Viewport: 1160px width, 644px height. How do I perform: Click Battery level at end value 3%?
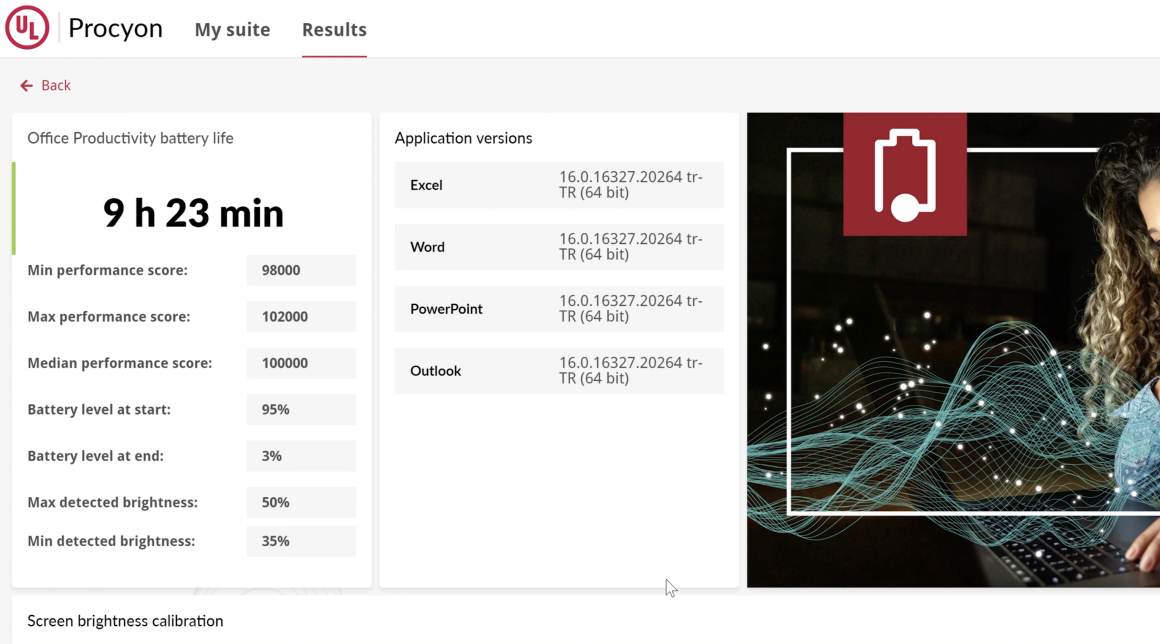301,456
